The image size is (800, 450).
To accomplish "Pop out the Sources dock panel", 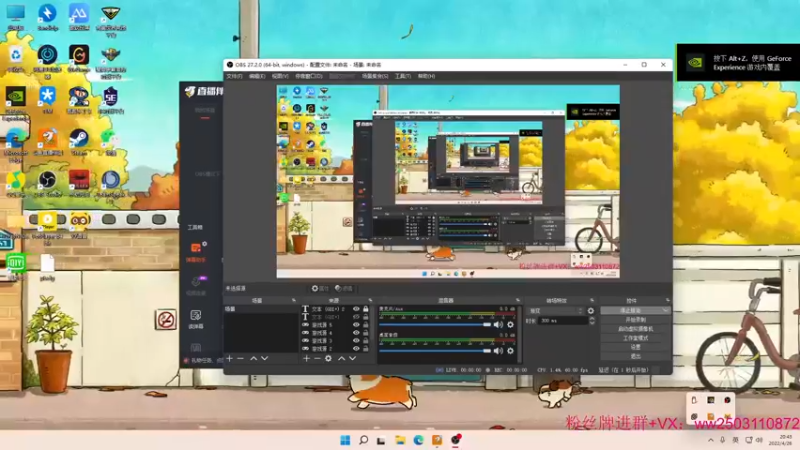I will 370,301.
